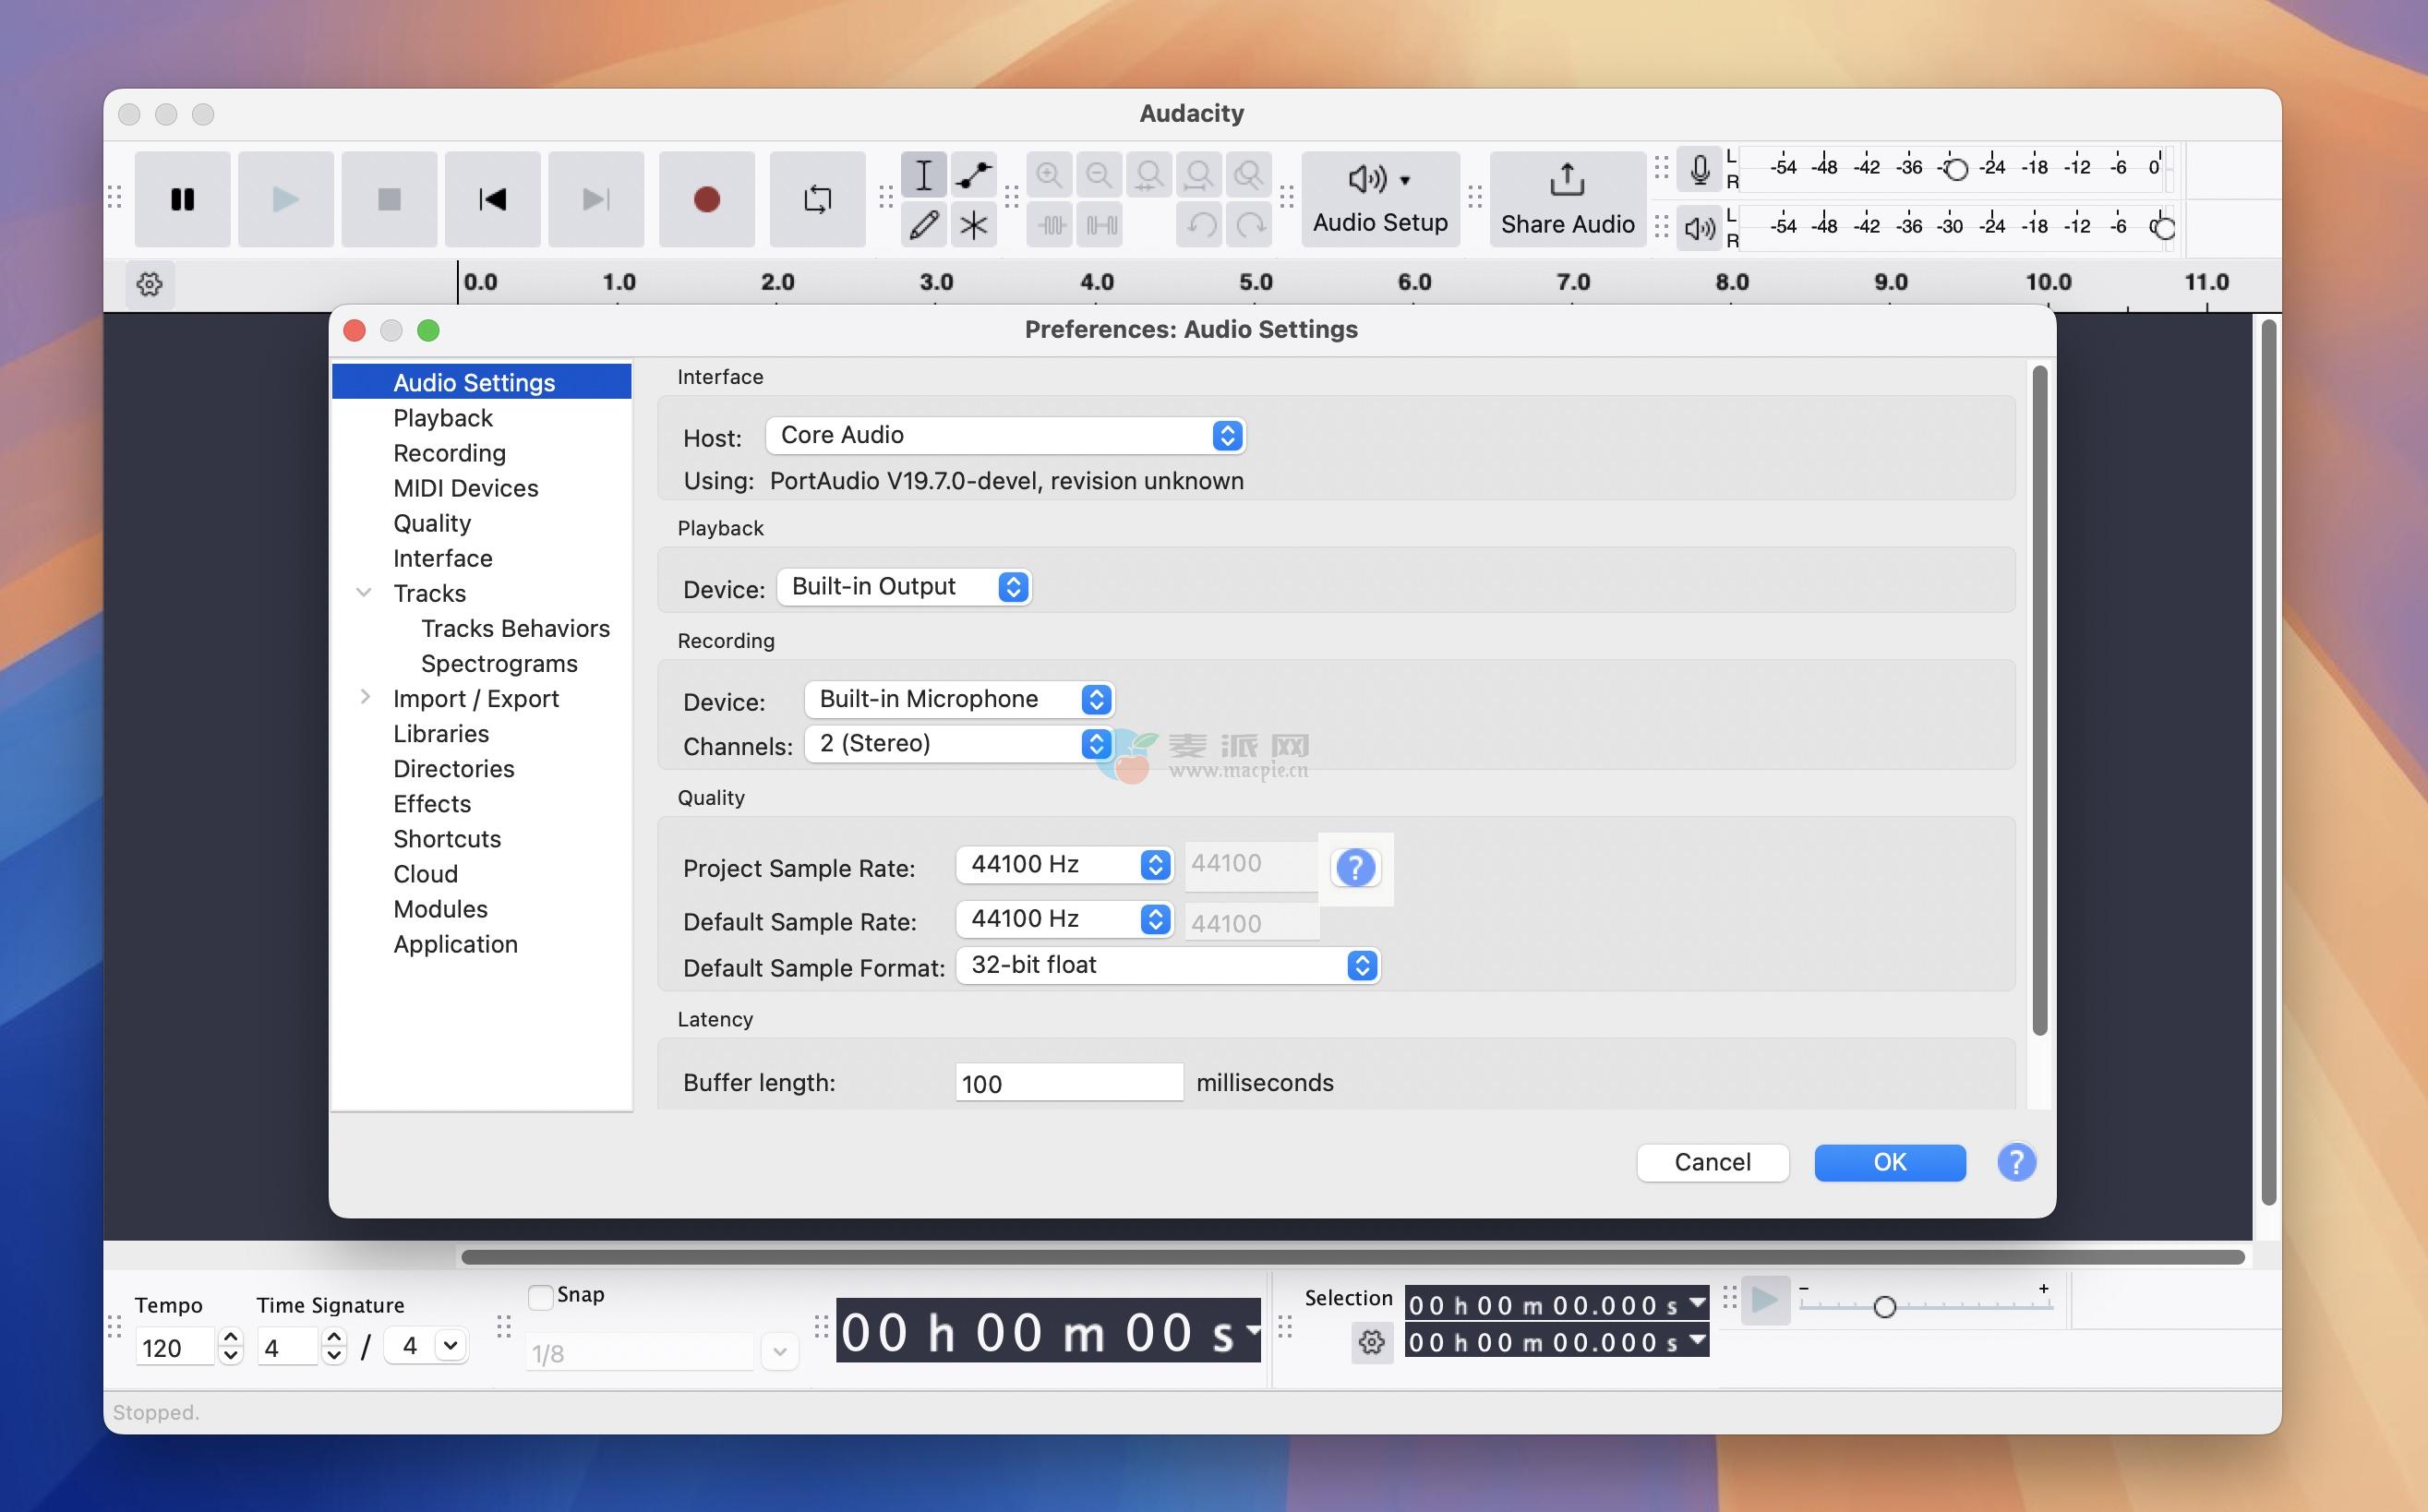The image size is (2428, 1512).
Task: Open timeline options gear icon
Action: [x=150, y=284]
